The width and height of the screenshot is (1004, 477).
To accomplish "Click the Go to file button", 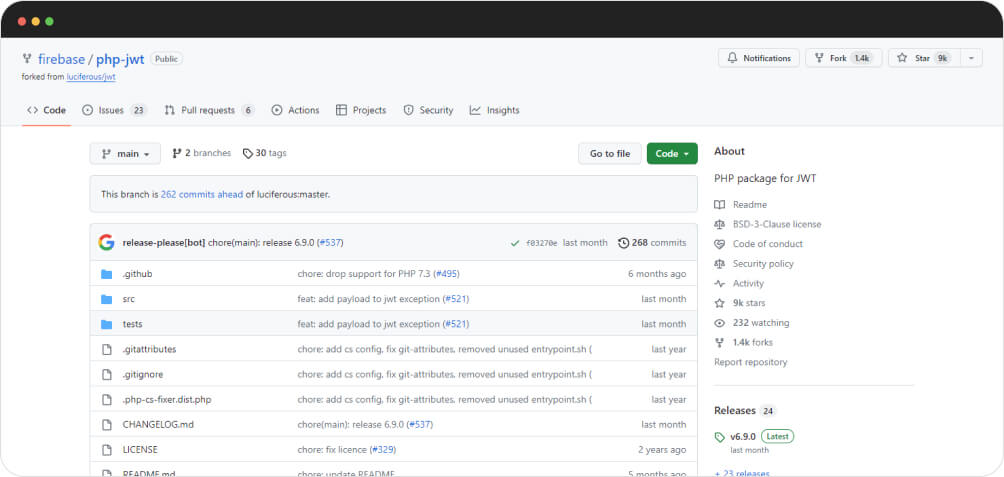I will [610, 154].
